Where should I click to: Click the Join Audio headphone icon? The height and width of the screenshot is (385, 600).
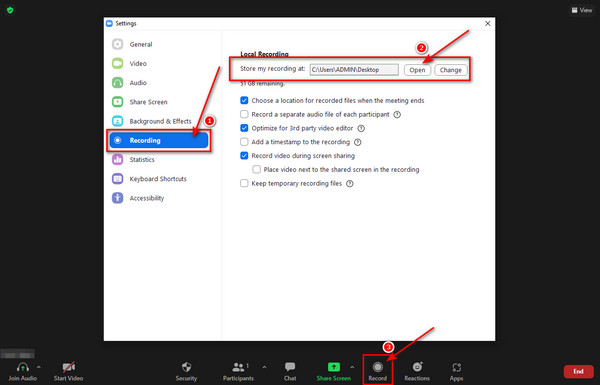click(23, 367)
